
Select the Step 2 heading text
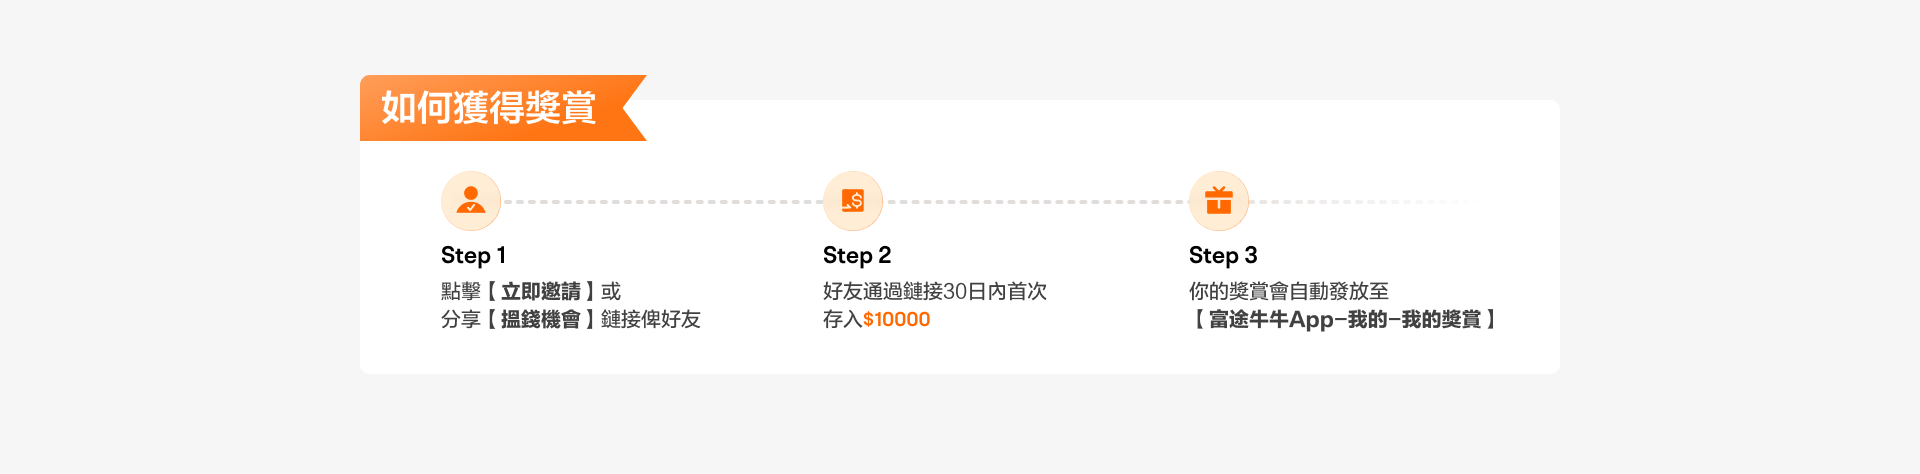coord(857,255)
